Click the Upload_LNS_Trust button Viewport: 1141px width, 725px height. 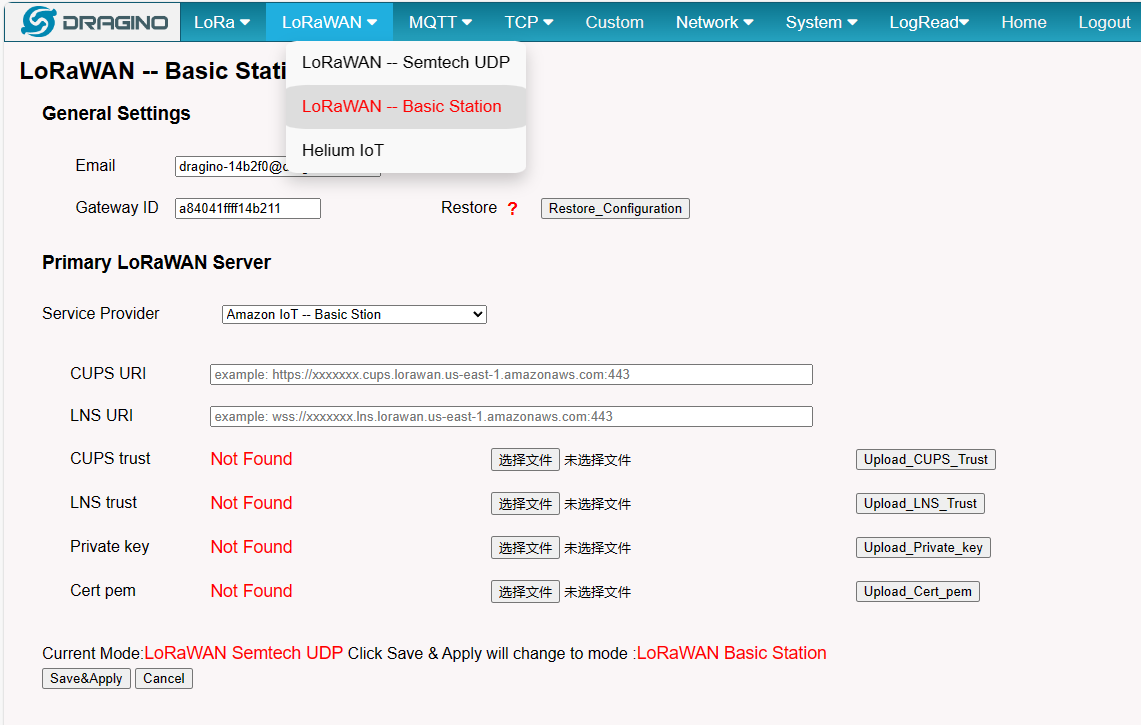tap(920, 504)
